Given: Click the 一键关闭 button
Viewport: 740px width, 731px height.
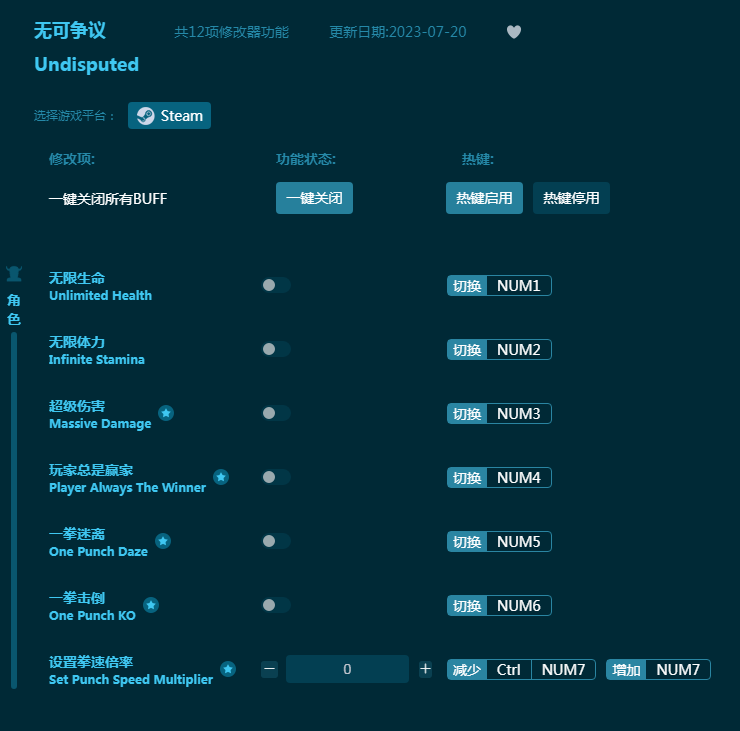Looking at the screenshot, I should [x=314, y=198].
